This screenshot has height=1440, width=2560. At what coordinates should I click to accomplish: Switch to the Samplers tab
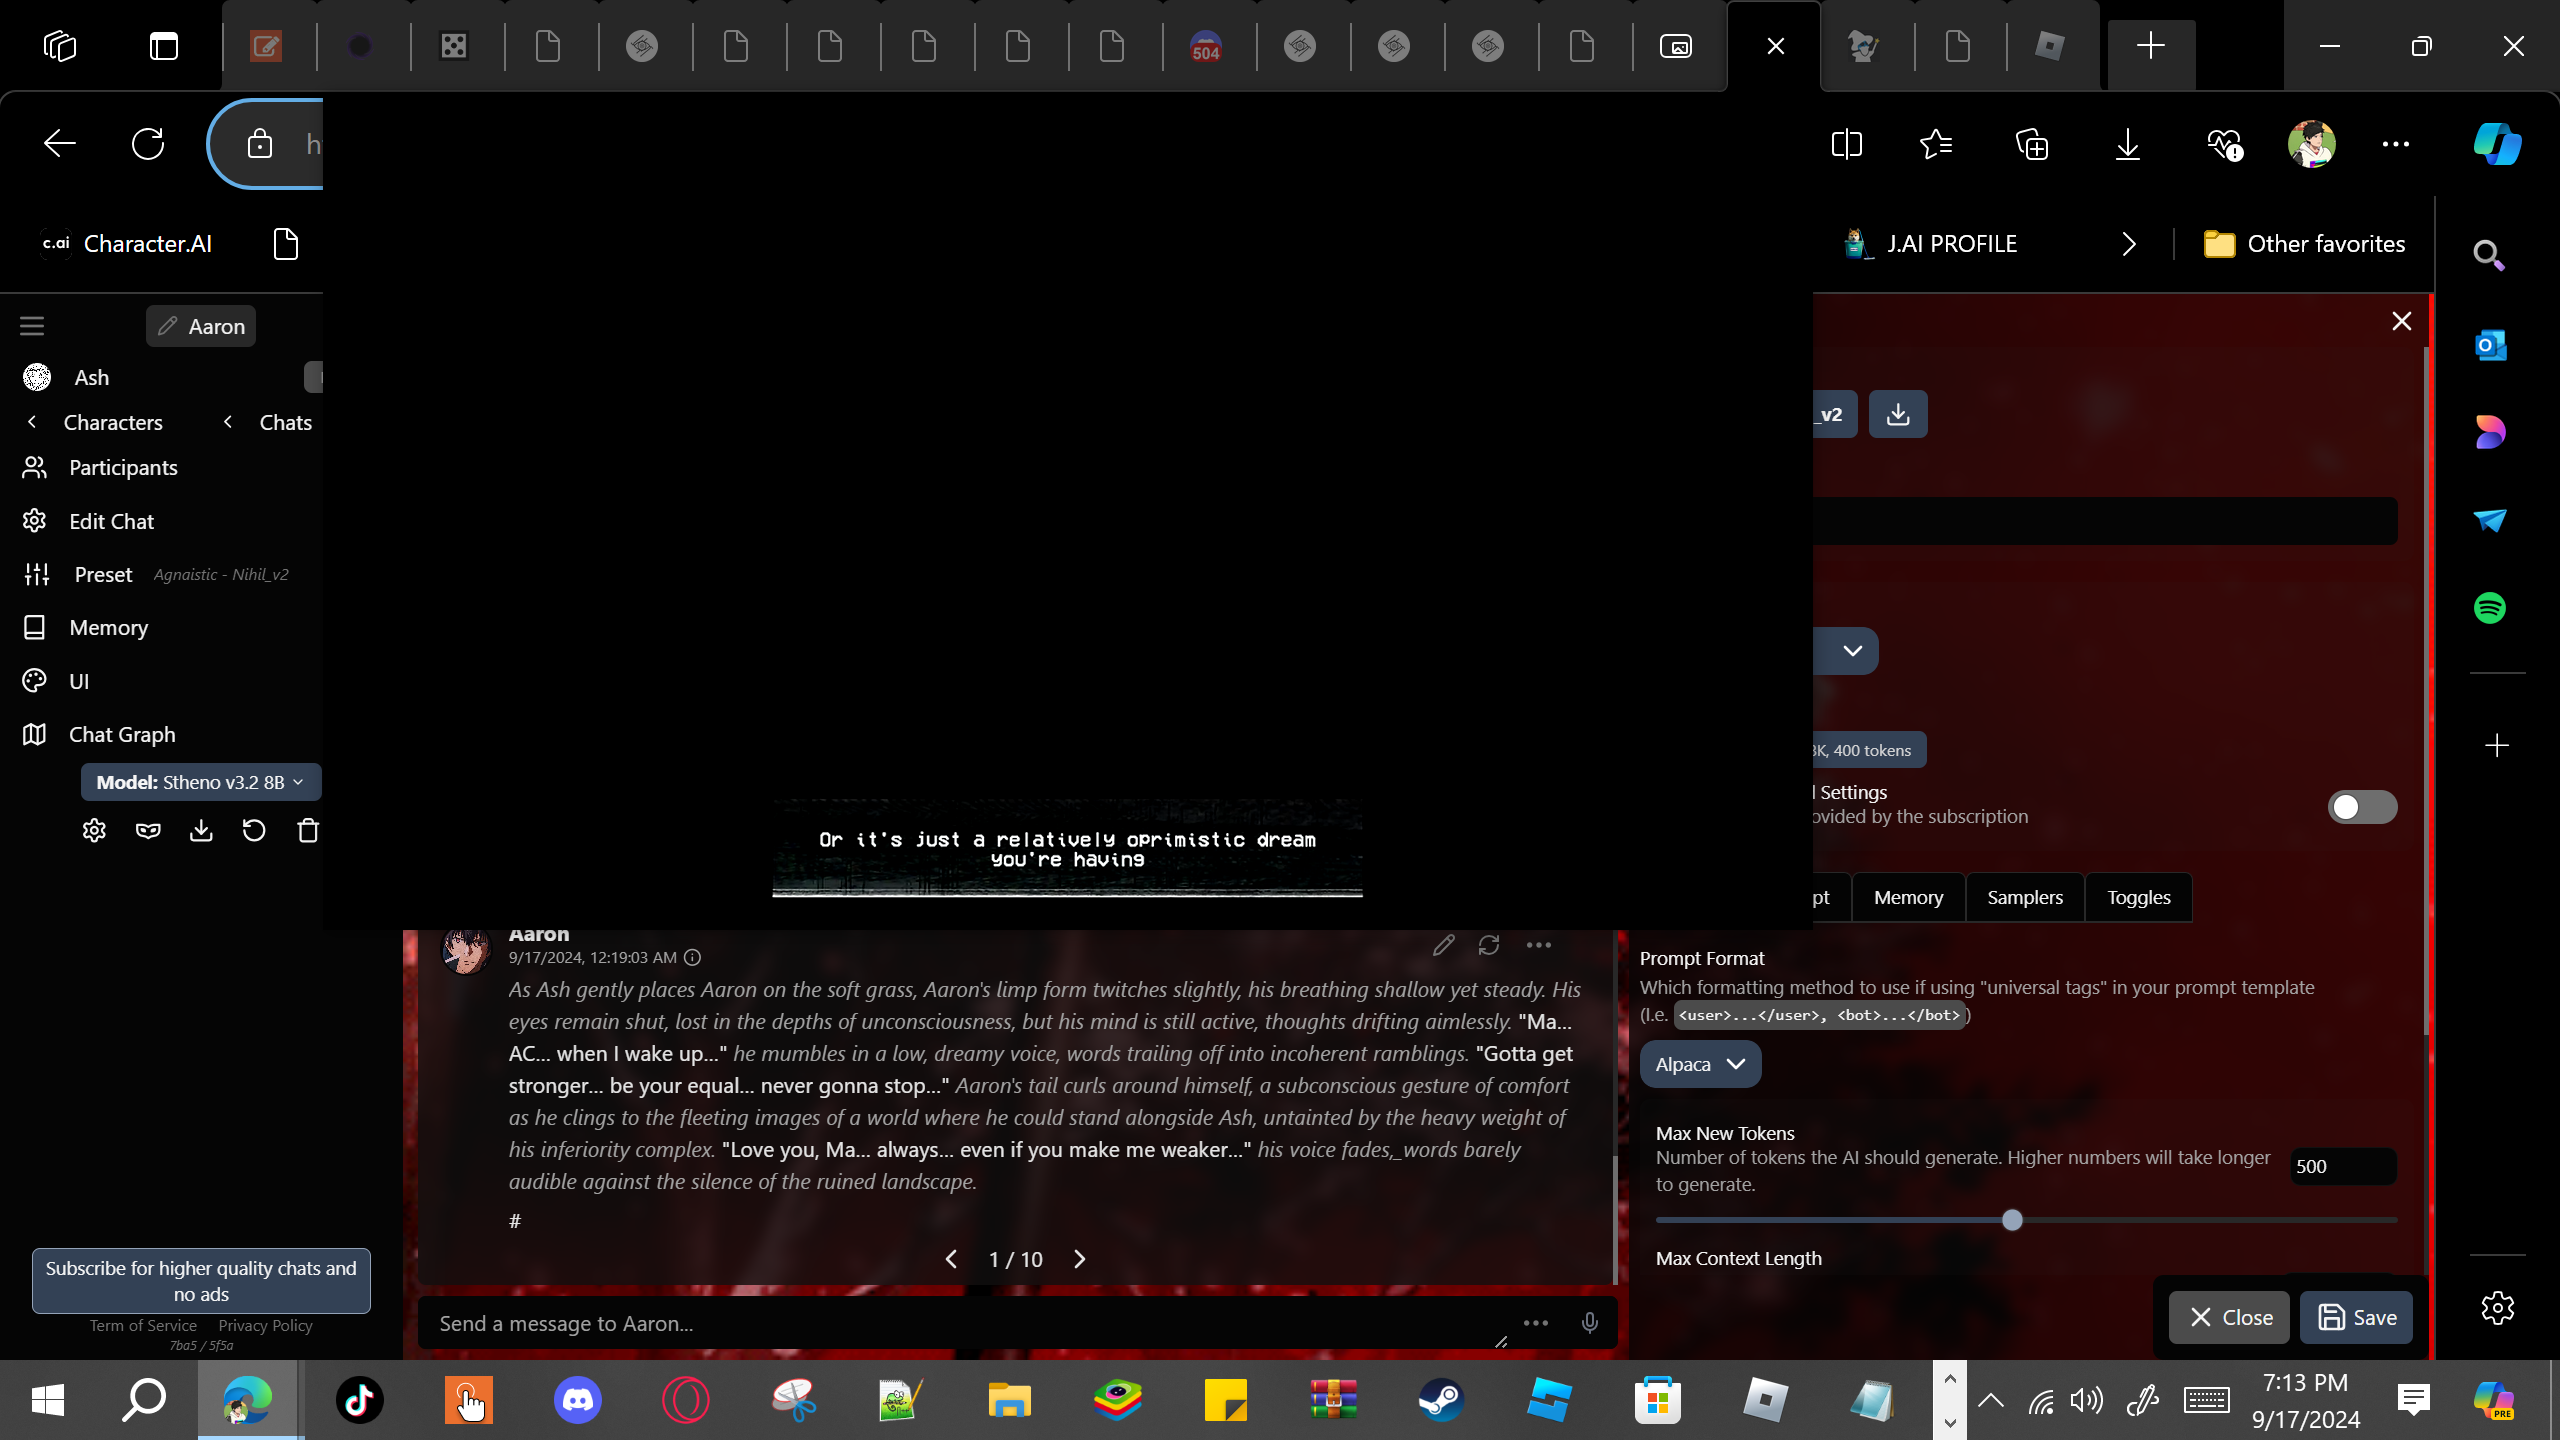click(2024, 897)
